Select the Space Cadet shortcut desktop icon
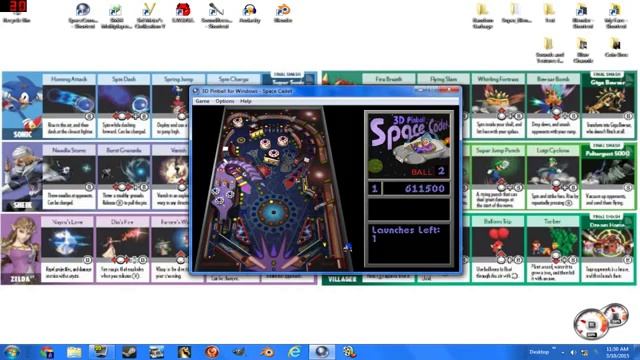The image size is (640, 360). click(83, 16)
